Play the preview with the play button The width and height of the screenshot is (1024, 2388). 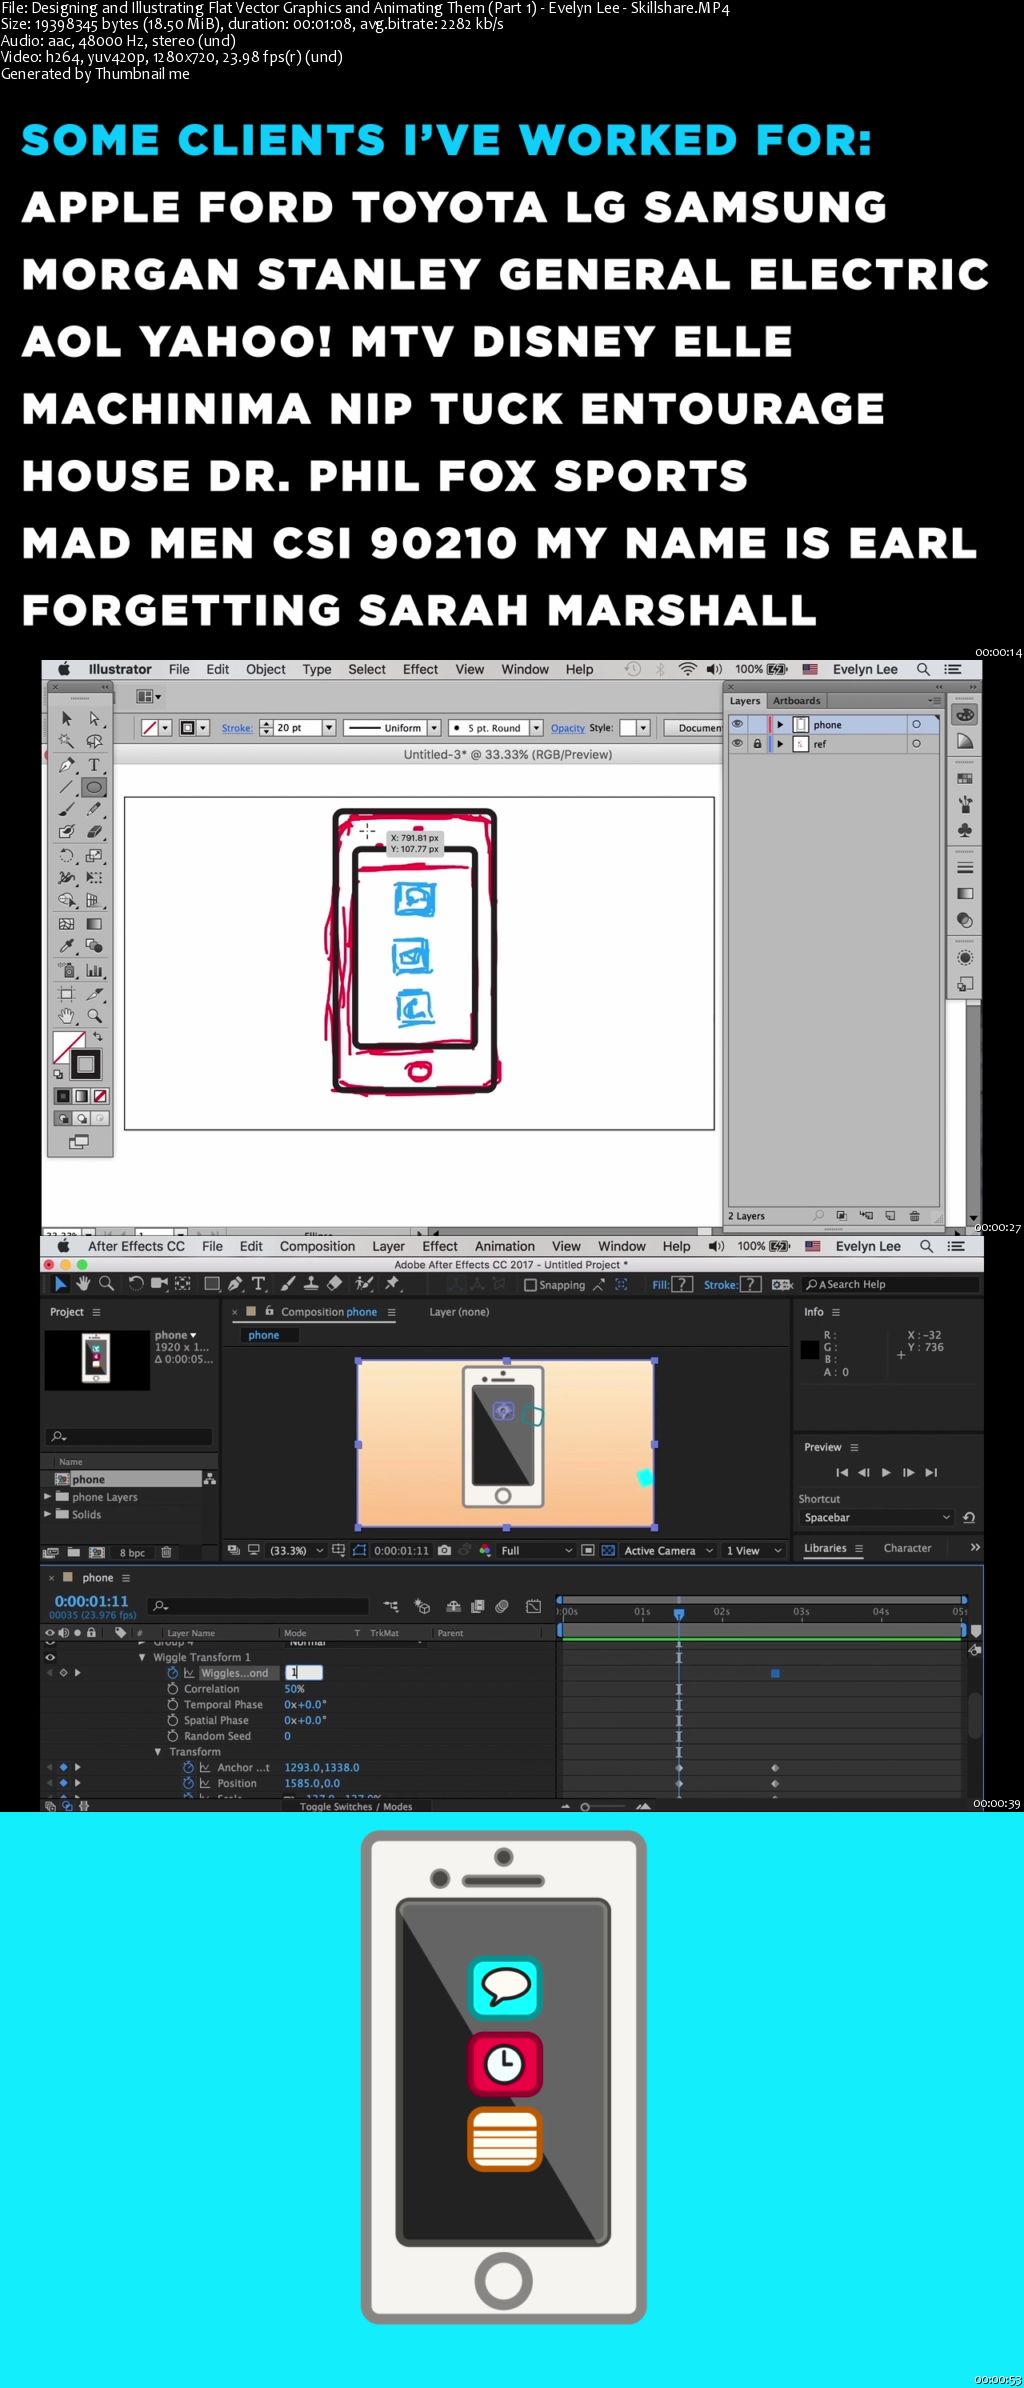886,1472
